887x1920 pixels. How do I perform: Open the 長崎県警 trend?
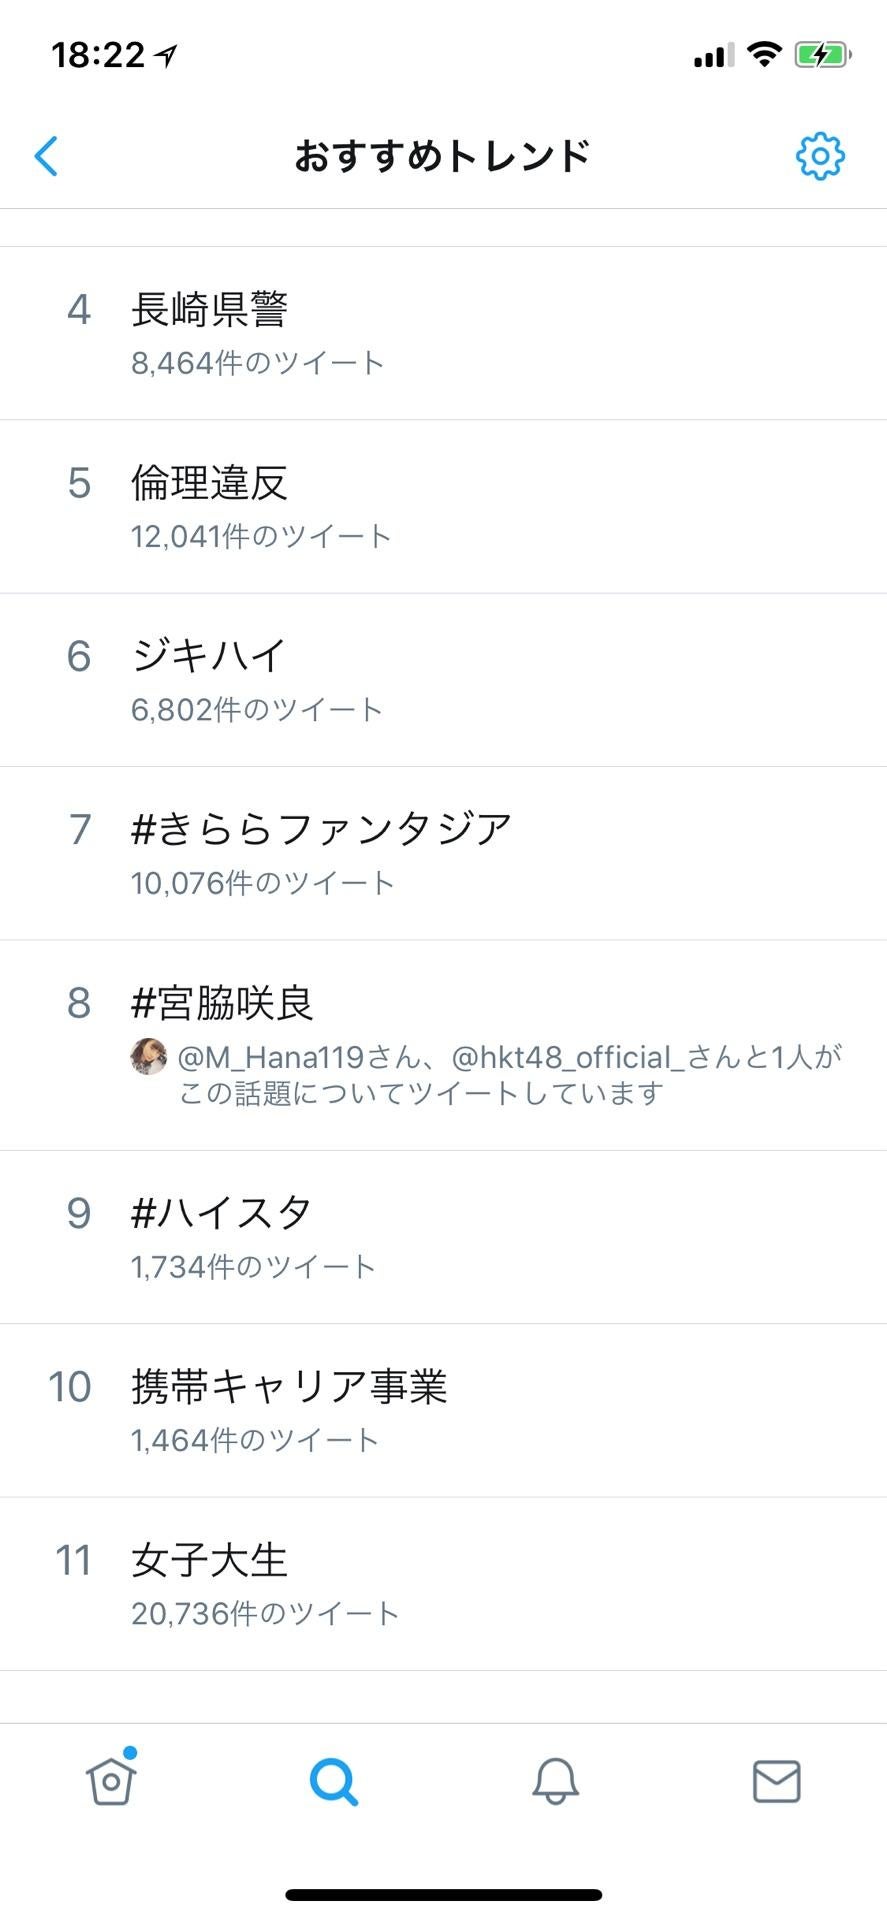(210, 310)
